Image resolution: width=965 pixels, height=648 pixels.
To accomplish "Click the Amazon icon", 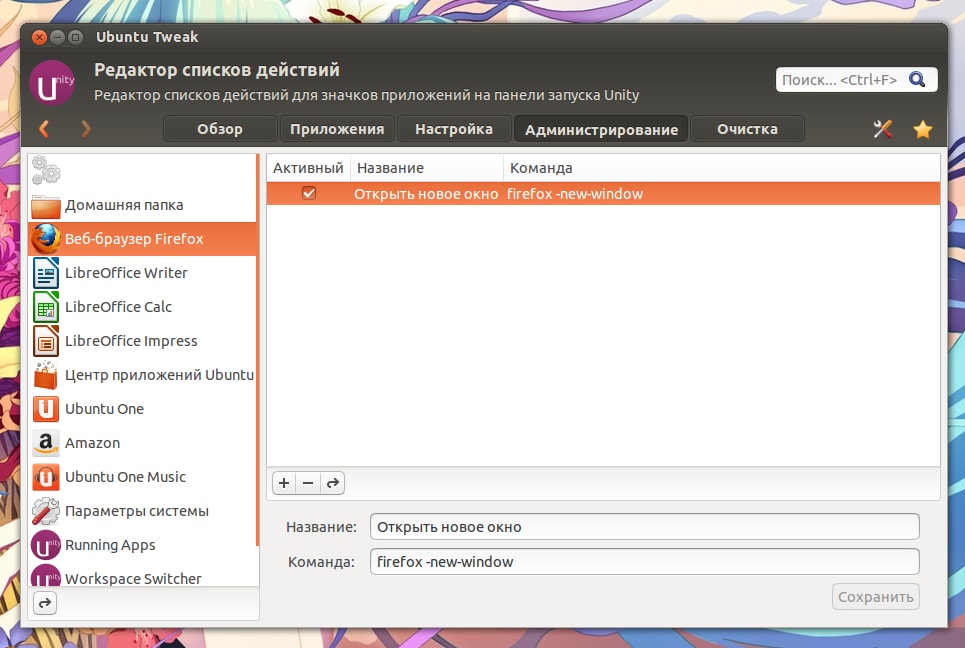I will coord(46,443).
